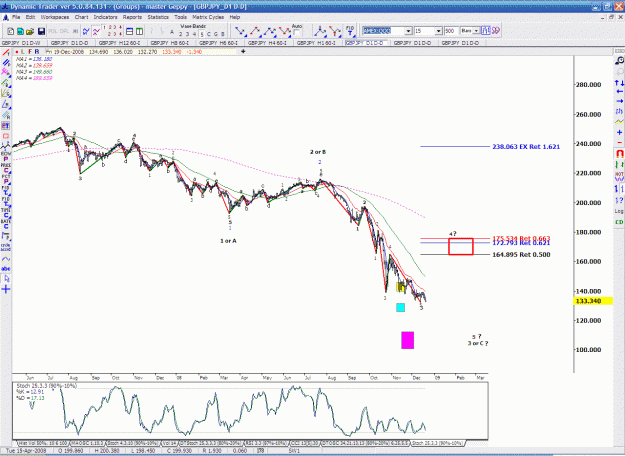This screenshot has width=625, height=456.
Task: Select the blue parallel lines channel tool
Action: tap(6, 63)
